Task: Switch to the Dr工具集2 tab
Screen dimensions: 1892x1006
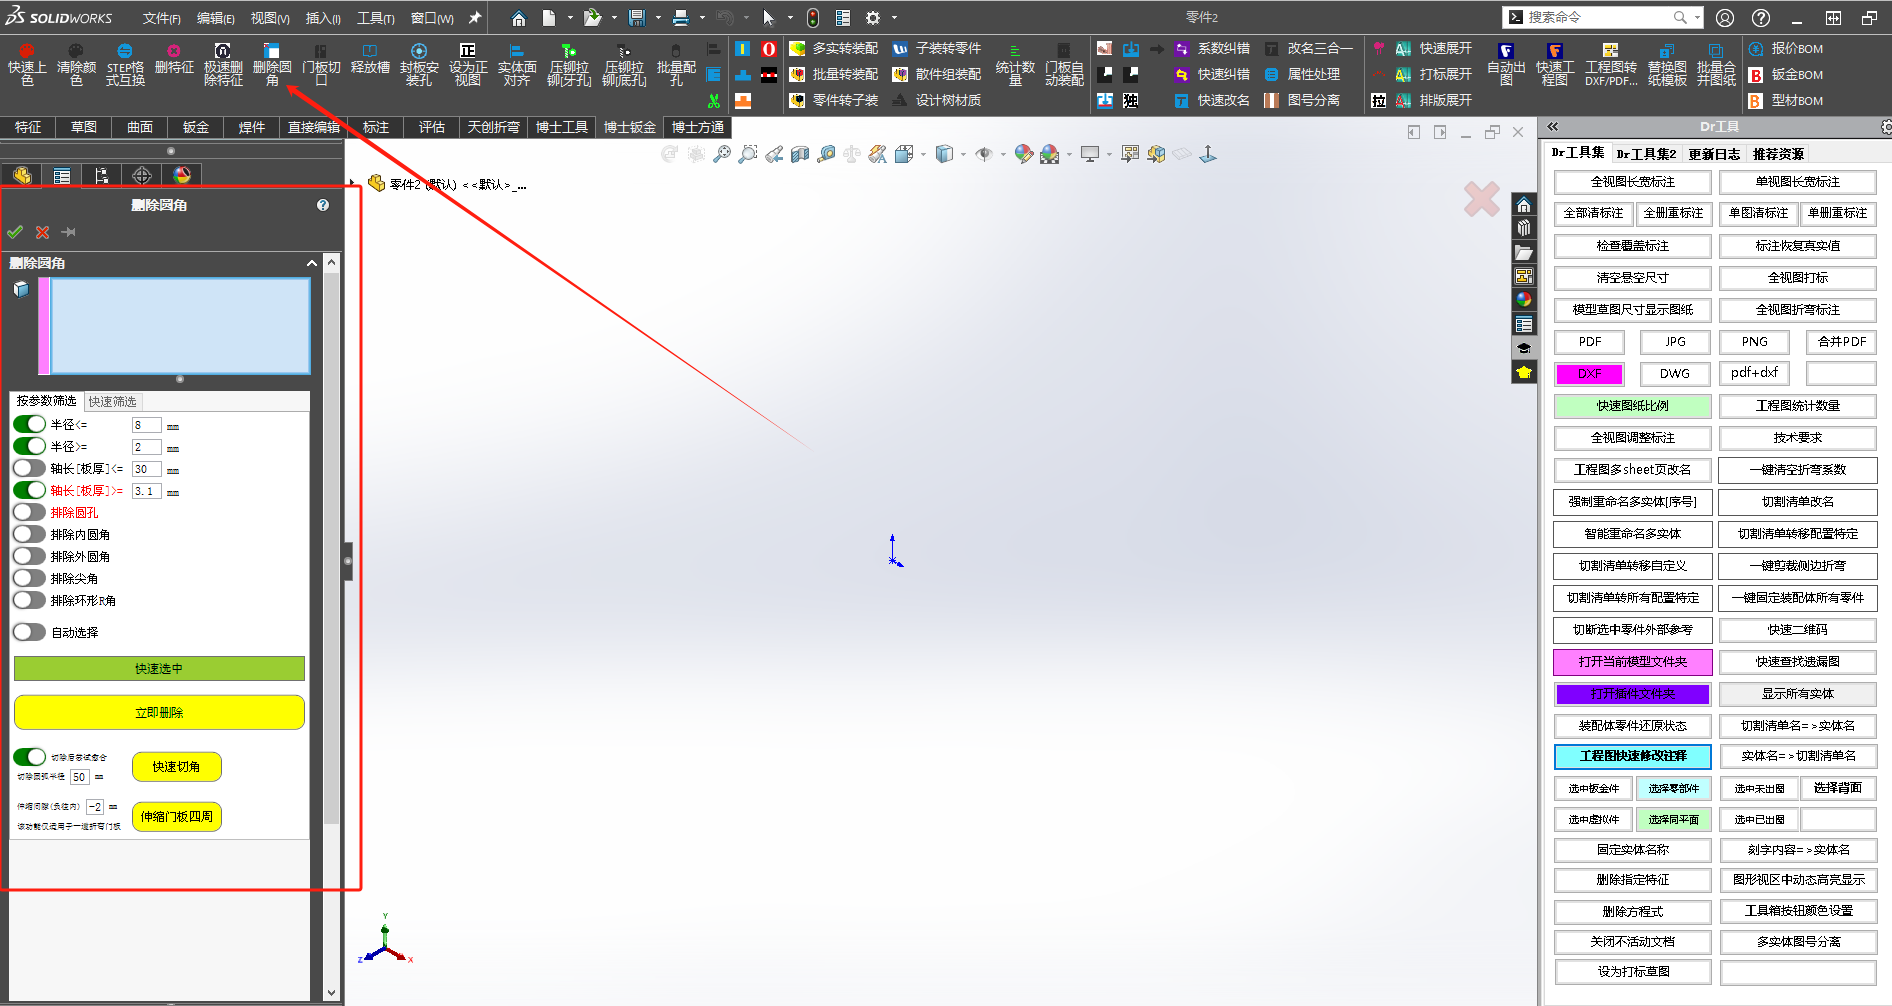Action: coord(1646,154)
